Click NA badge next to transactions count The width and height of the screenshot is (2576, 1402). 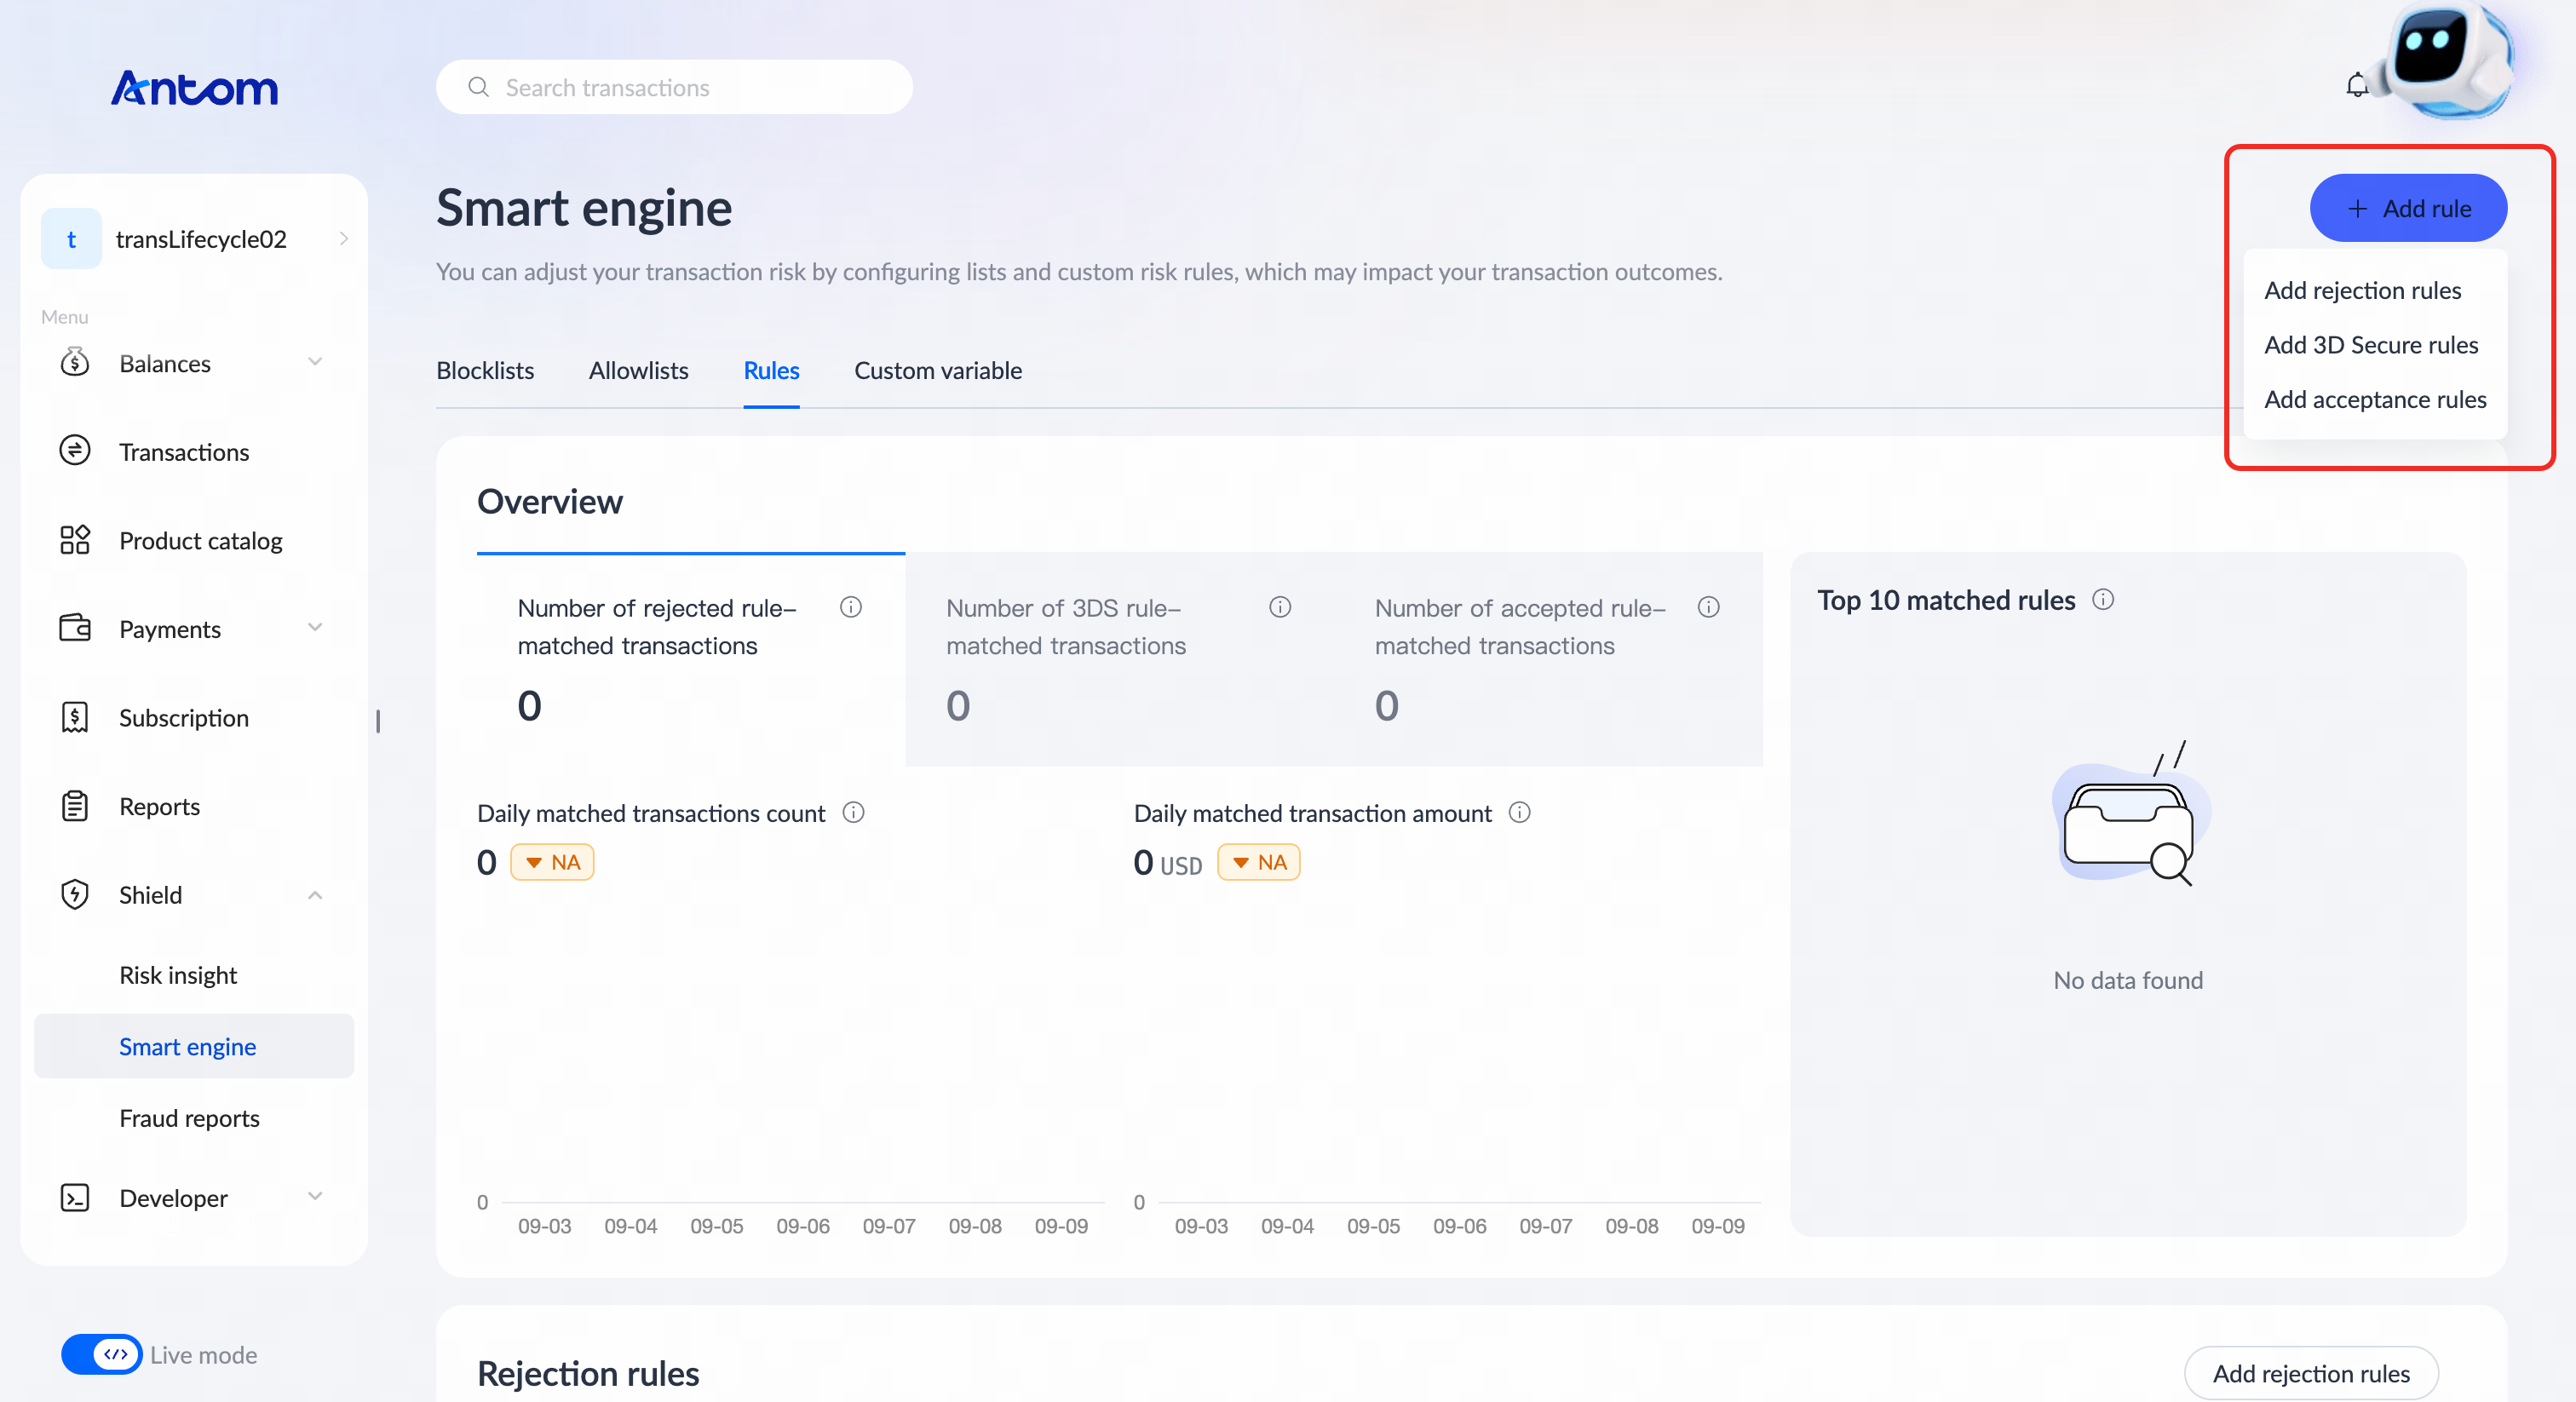(x=552, y=862)
